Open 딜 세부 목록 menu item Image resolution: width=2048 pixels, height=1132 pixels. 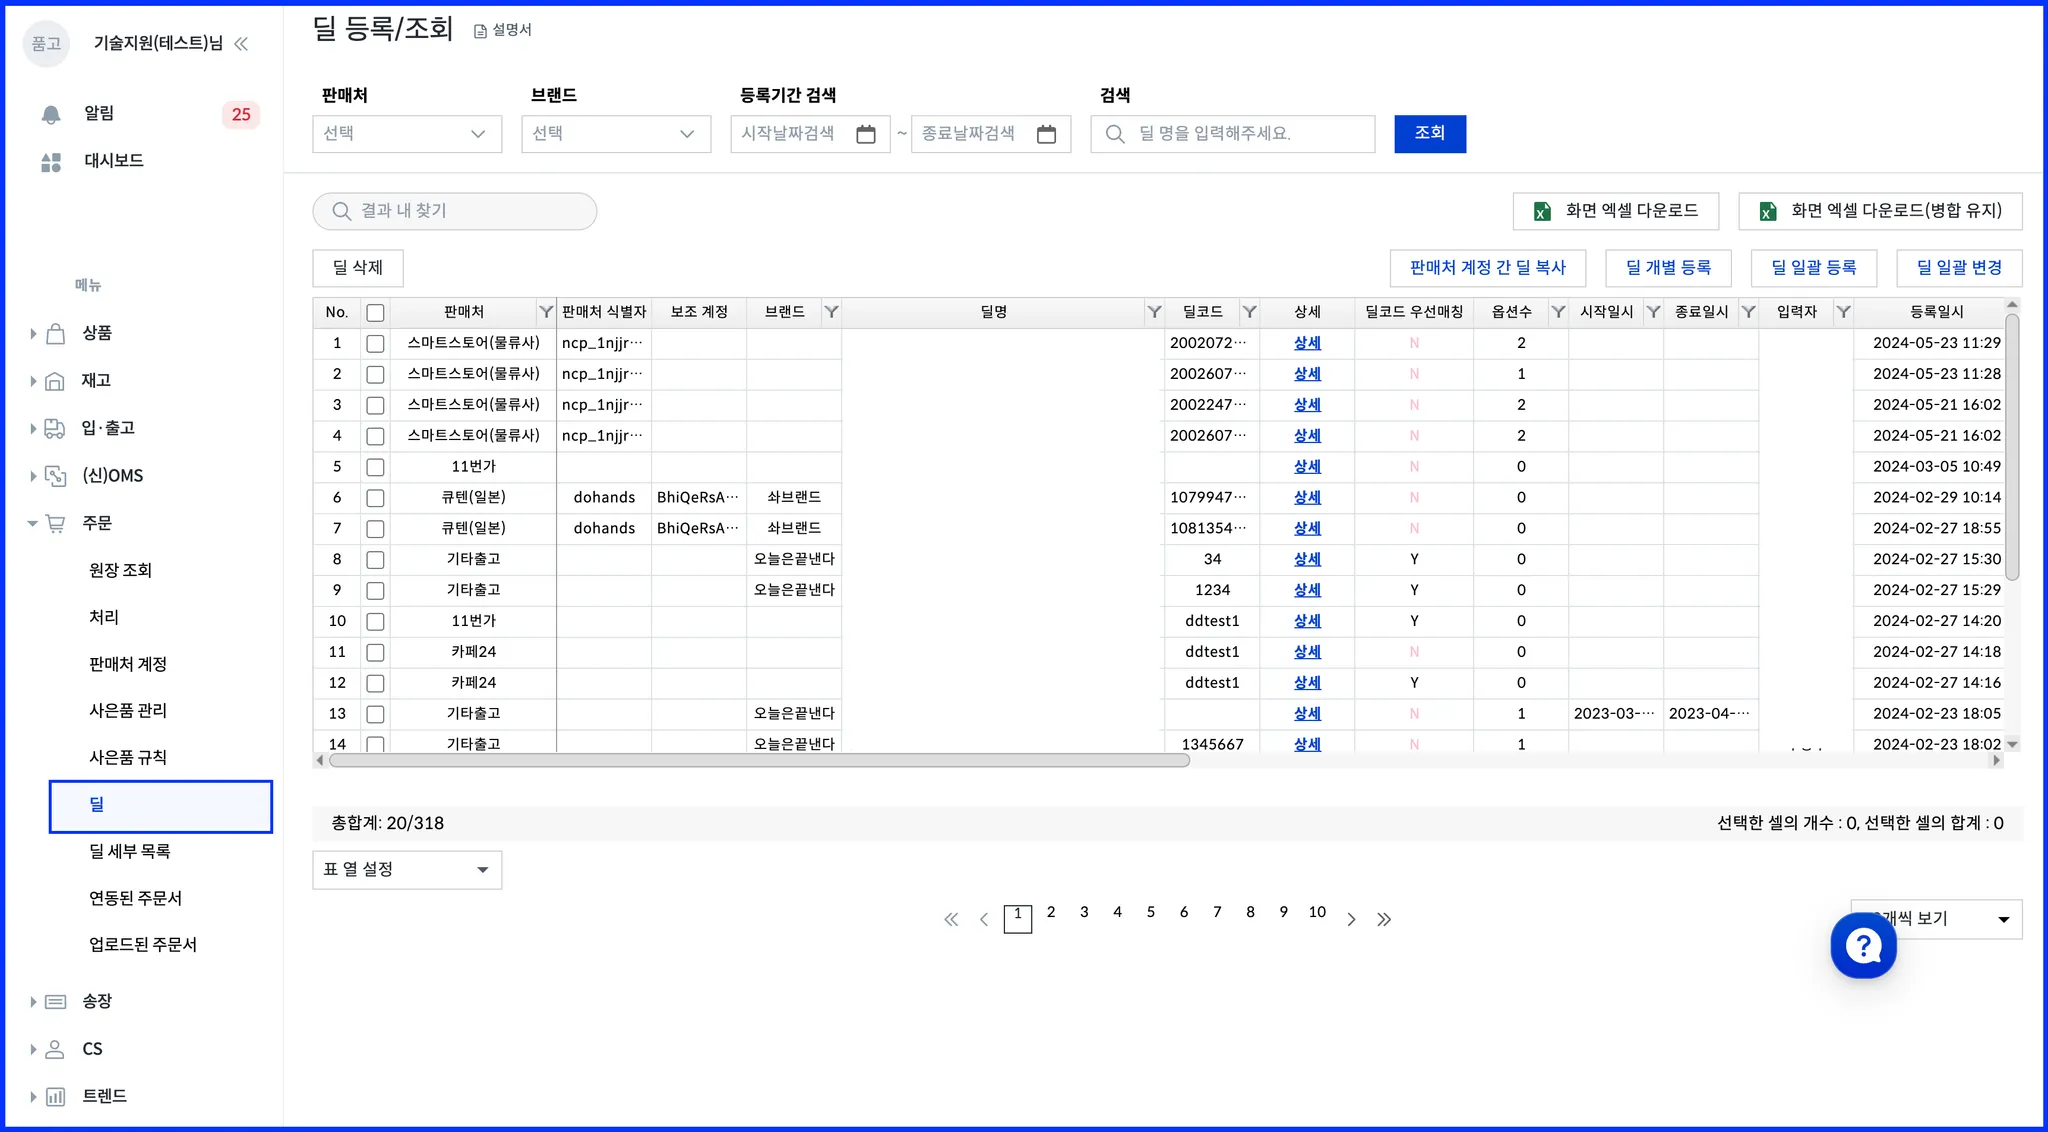coord(130,851)
